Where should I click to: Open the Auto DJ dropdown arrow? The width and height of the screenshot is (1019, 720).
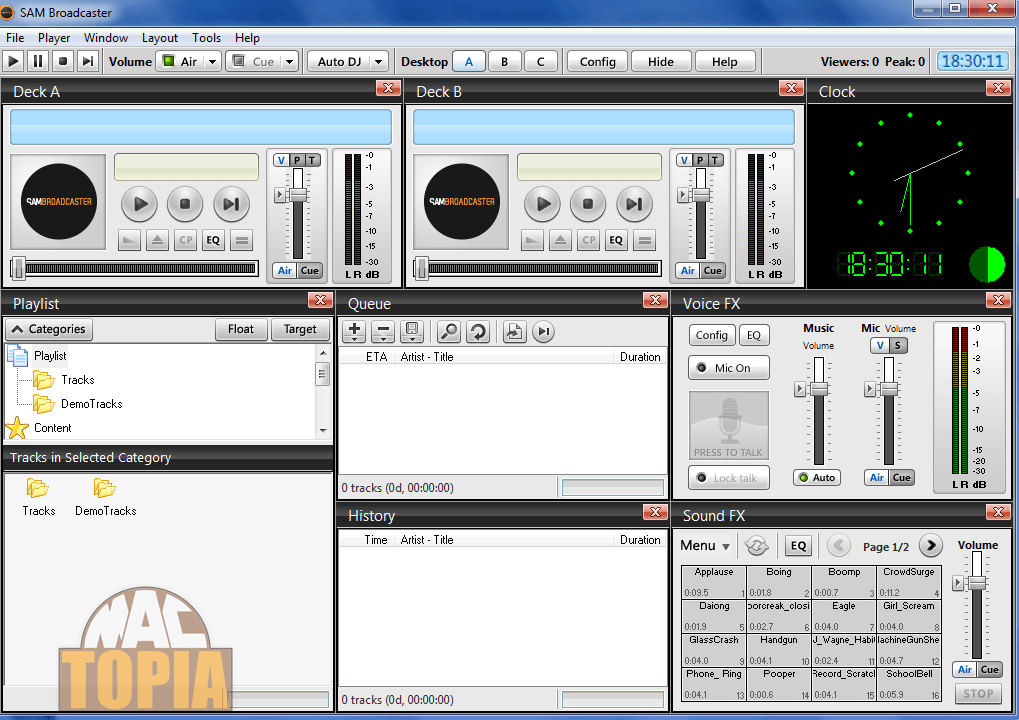coord(378,62)
